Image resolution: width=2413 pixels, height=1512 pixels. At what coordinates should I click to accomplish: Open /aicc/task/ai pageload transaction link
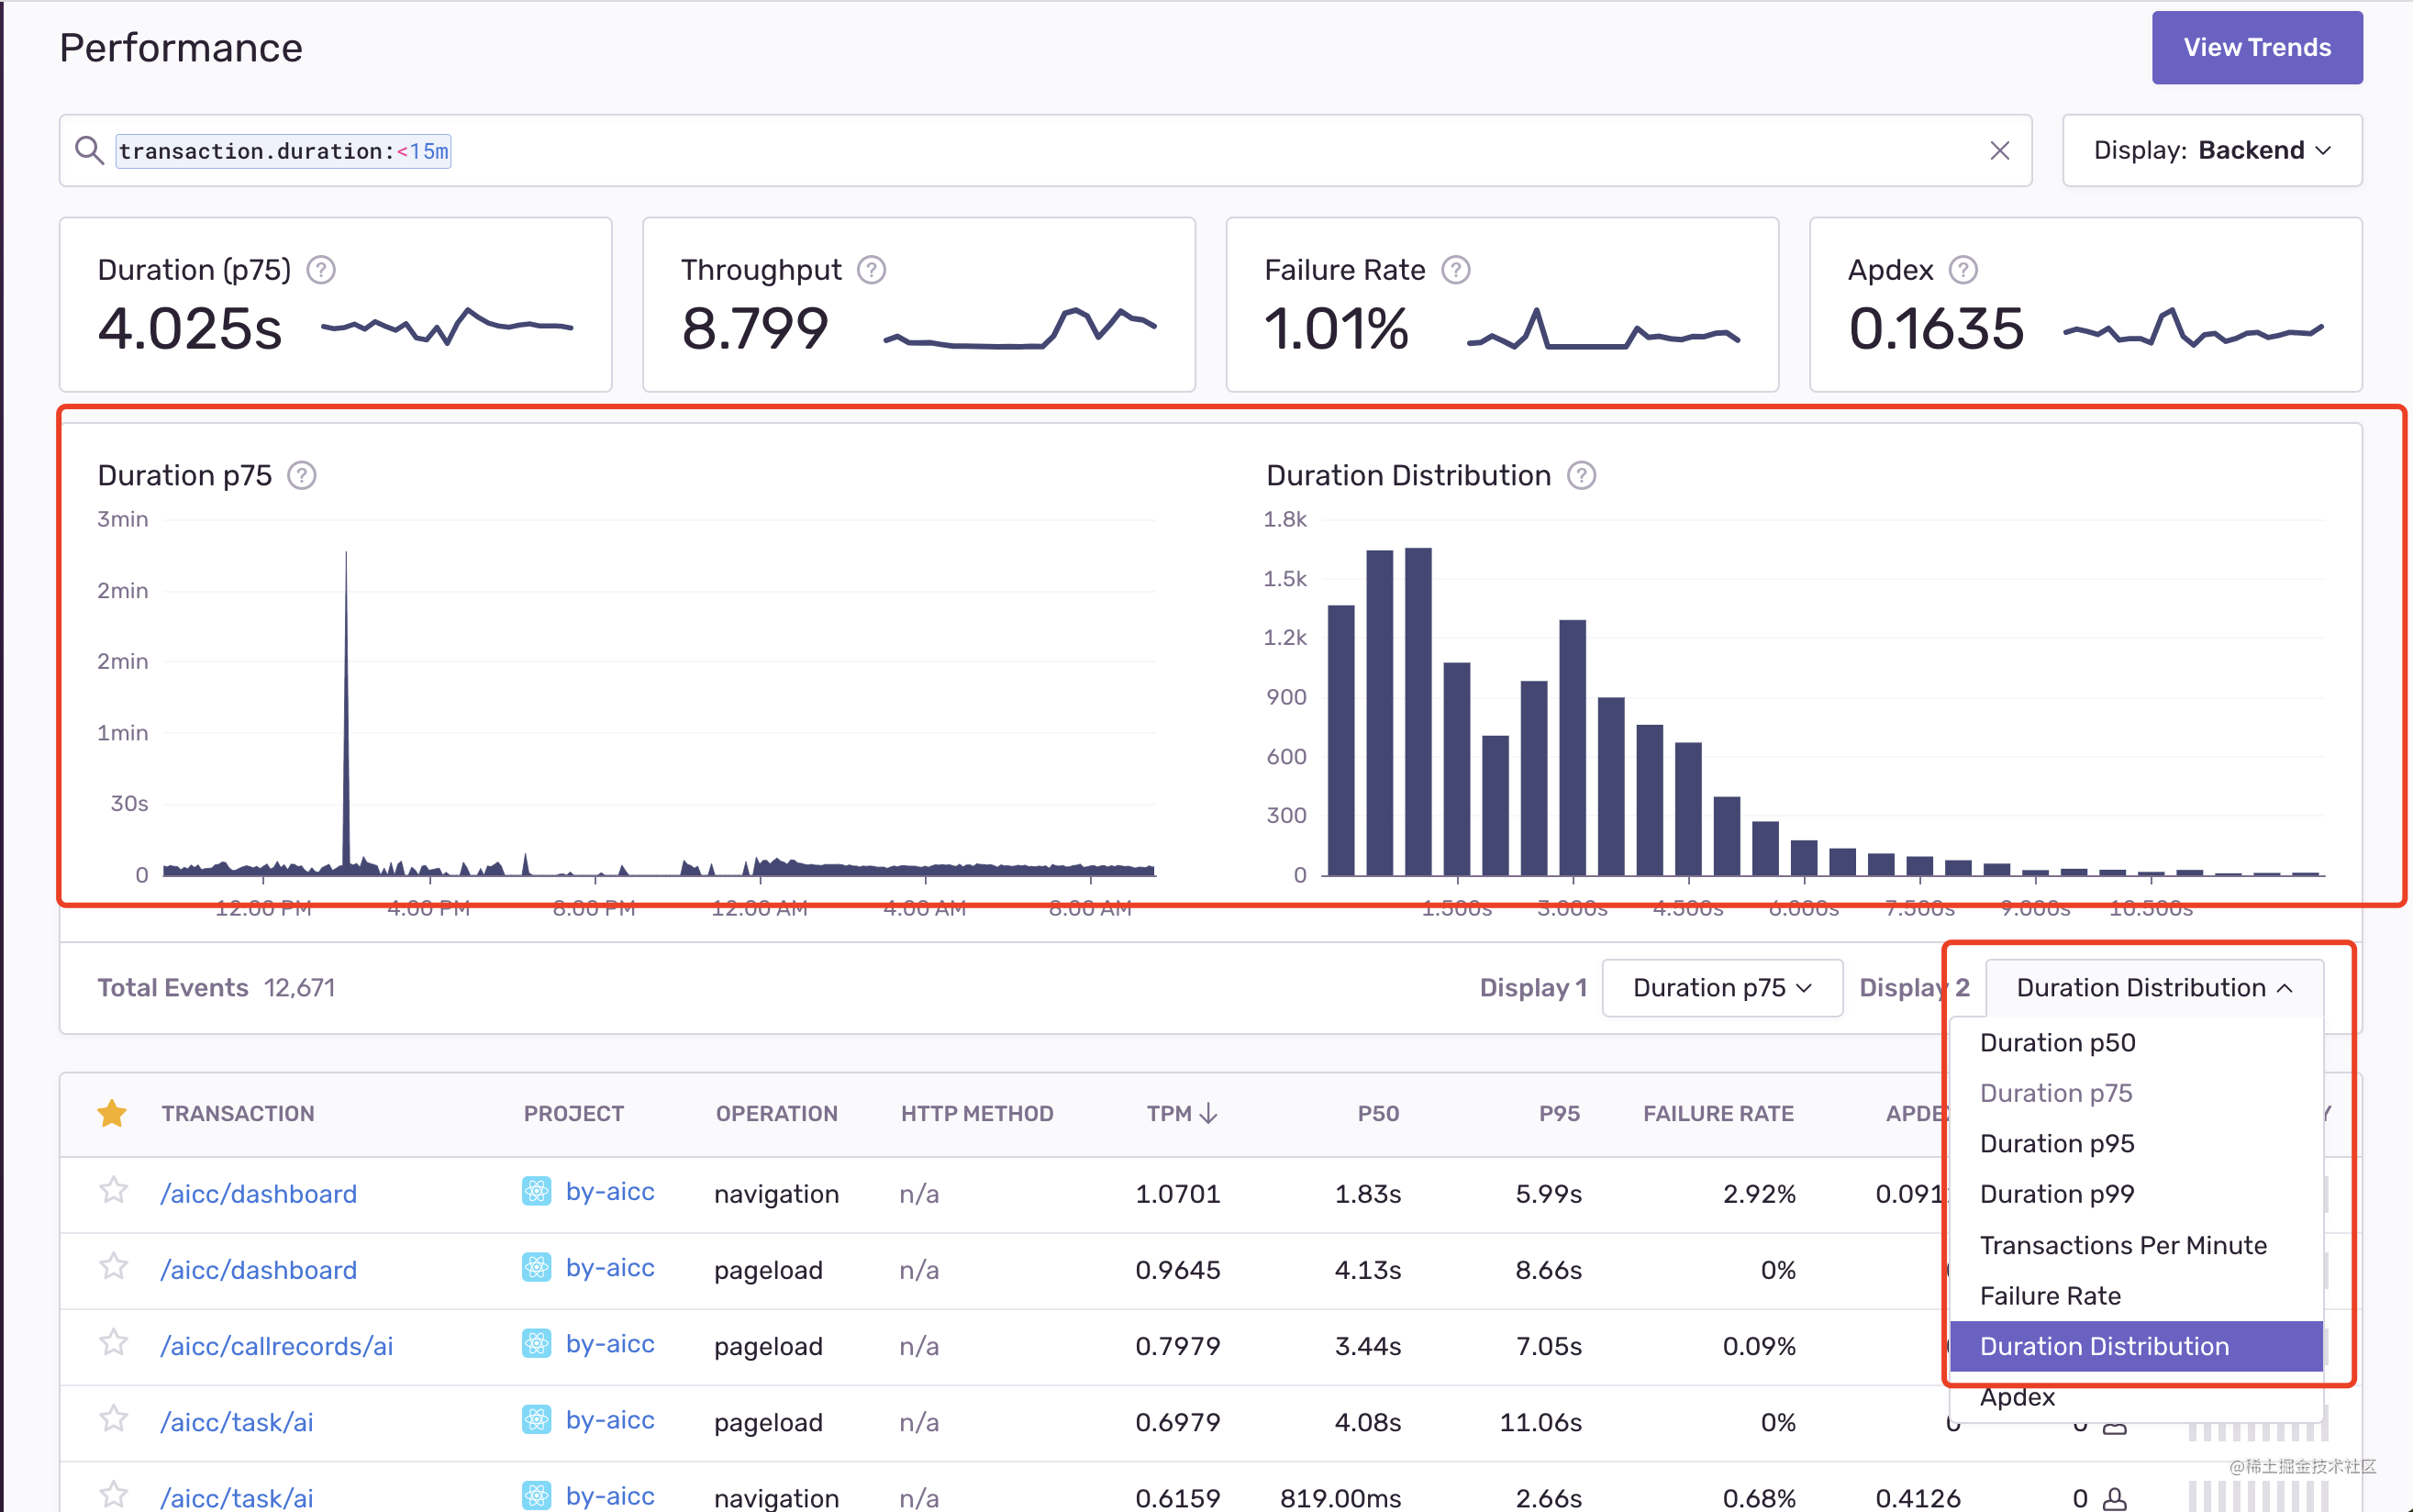pos(237,1422)
